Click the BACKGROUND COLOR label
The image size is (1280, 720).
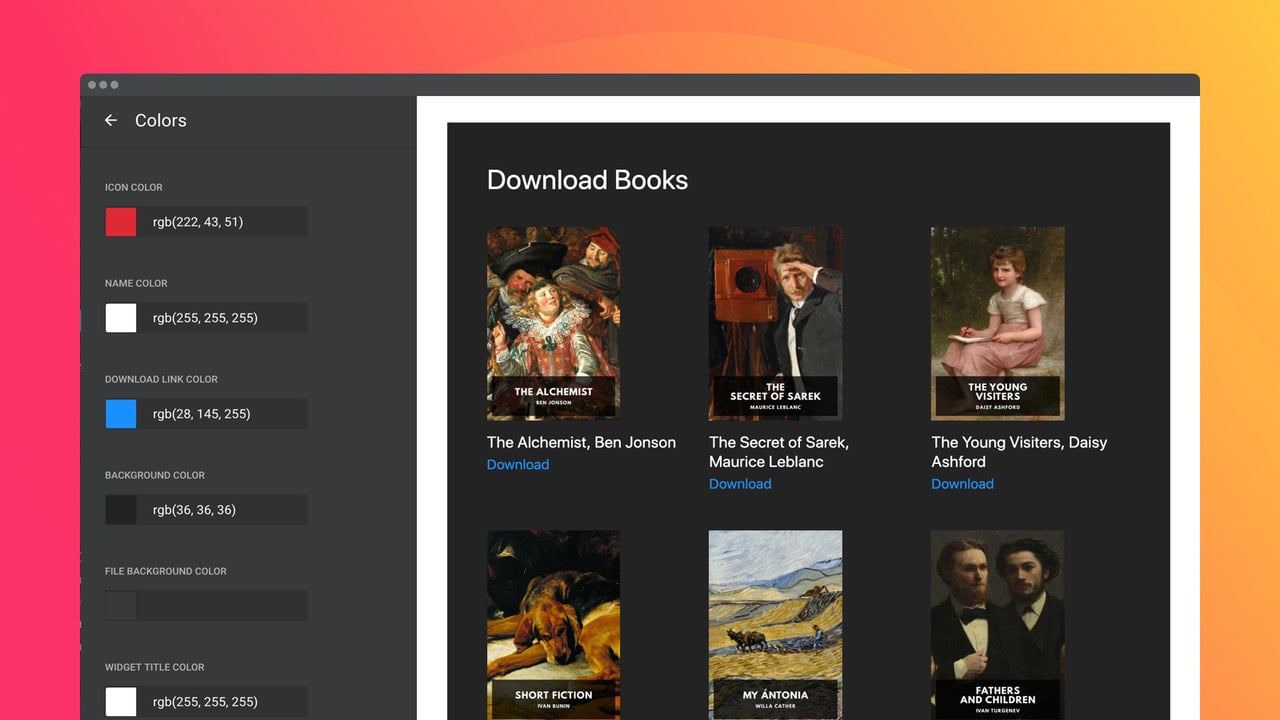155,475
